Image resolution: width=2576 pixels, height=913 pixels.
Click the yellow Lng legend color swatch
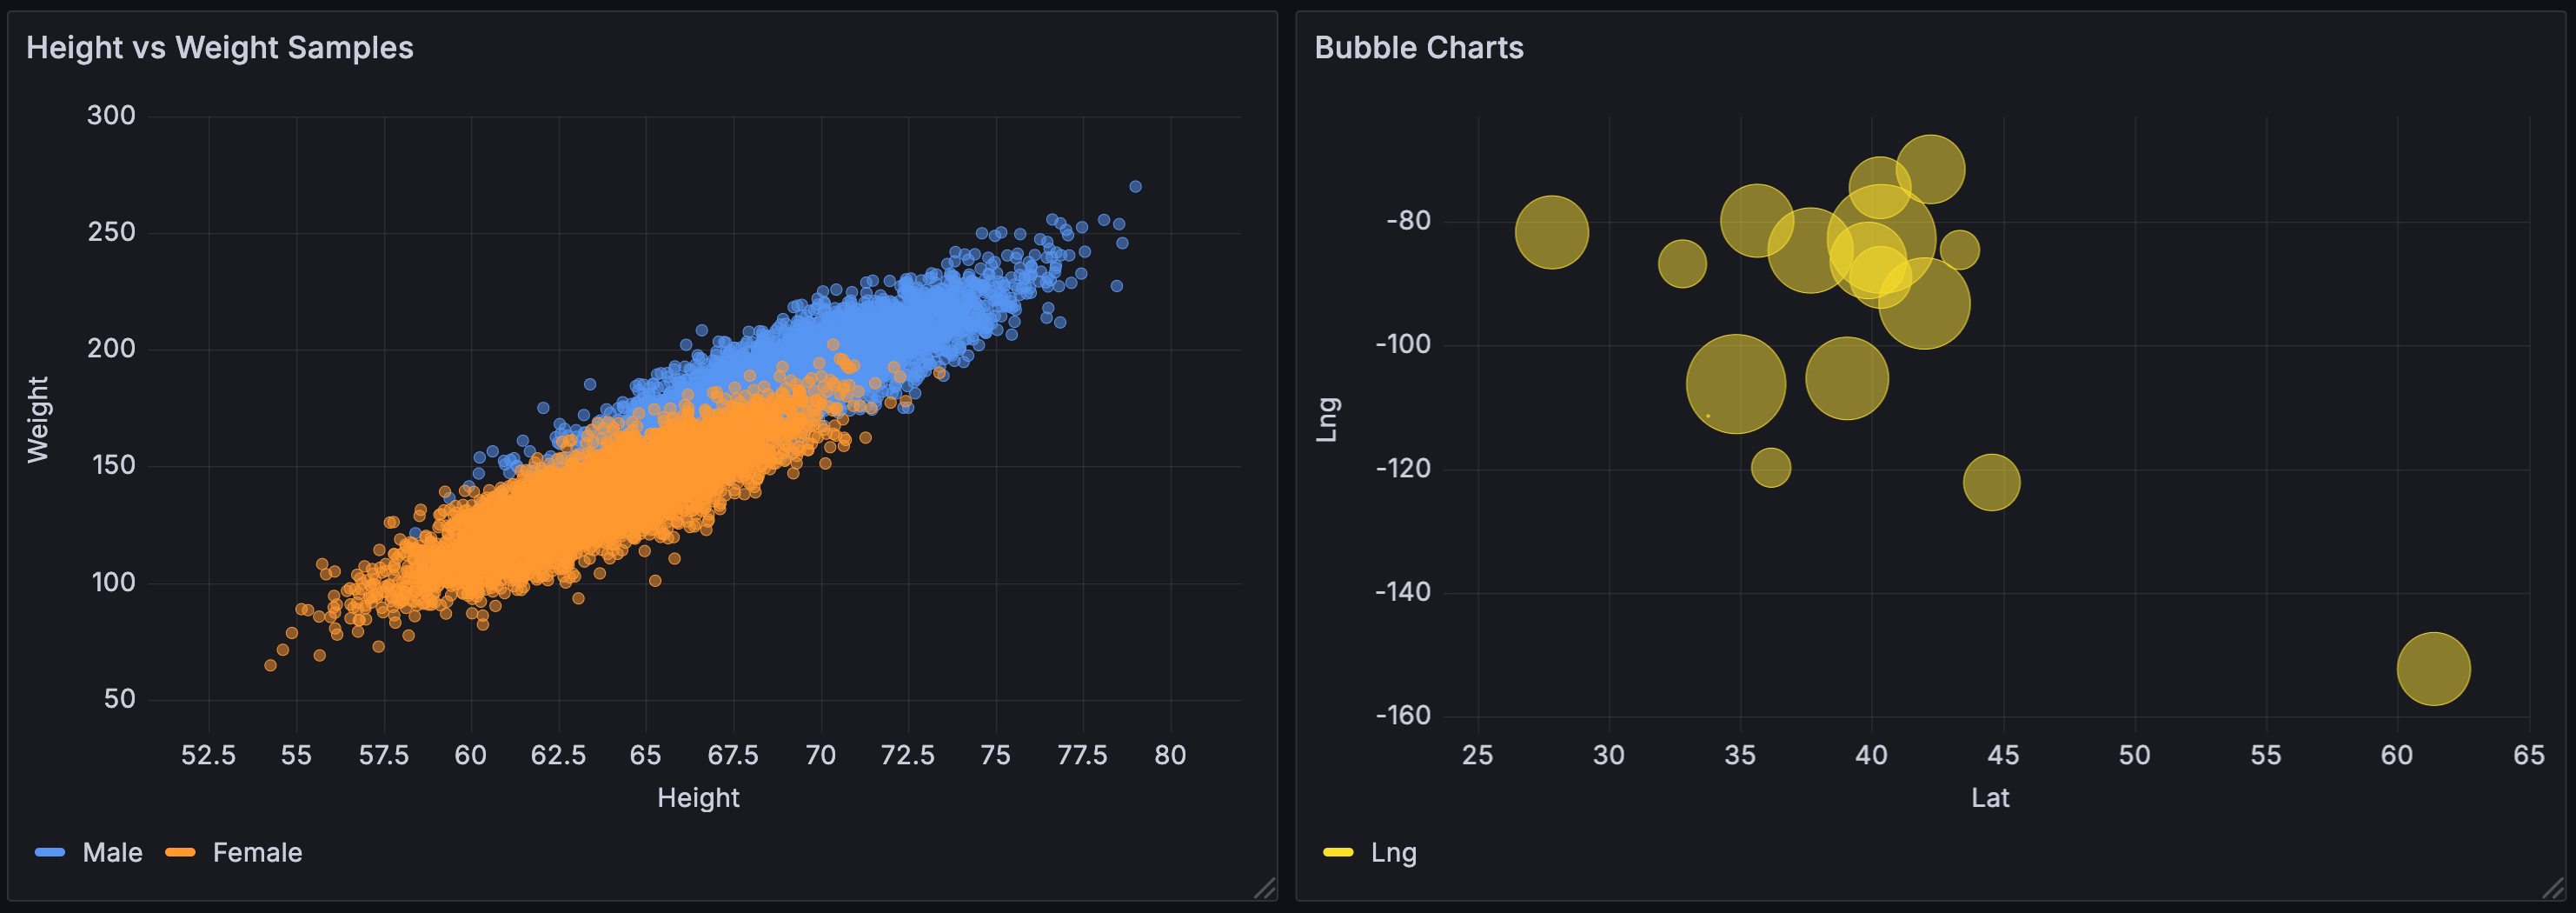coord(1338,852)
